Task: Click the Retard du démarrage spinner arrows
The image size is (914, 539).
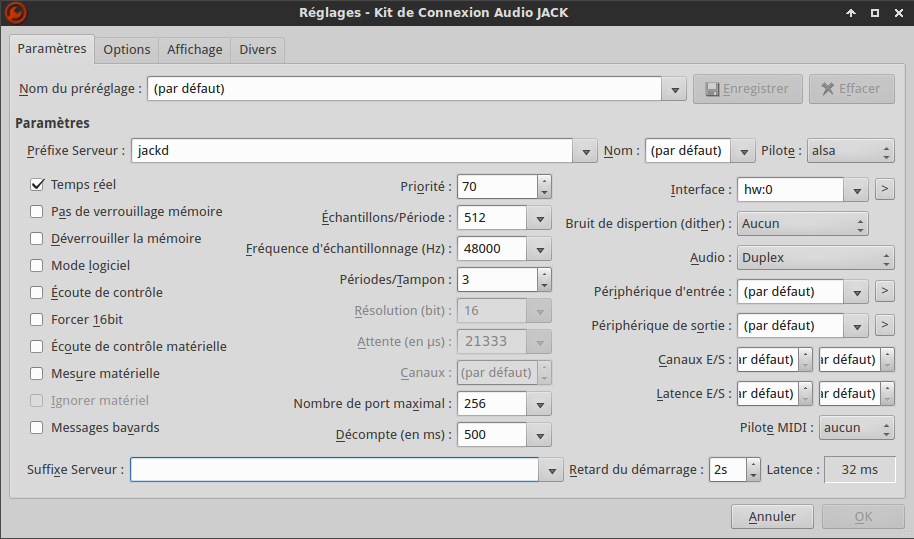Action: 753,470
